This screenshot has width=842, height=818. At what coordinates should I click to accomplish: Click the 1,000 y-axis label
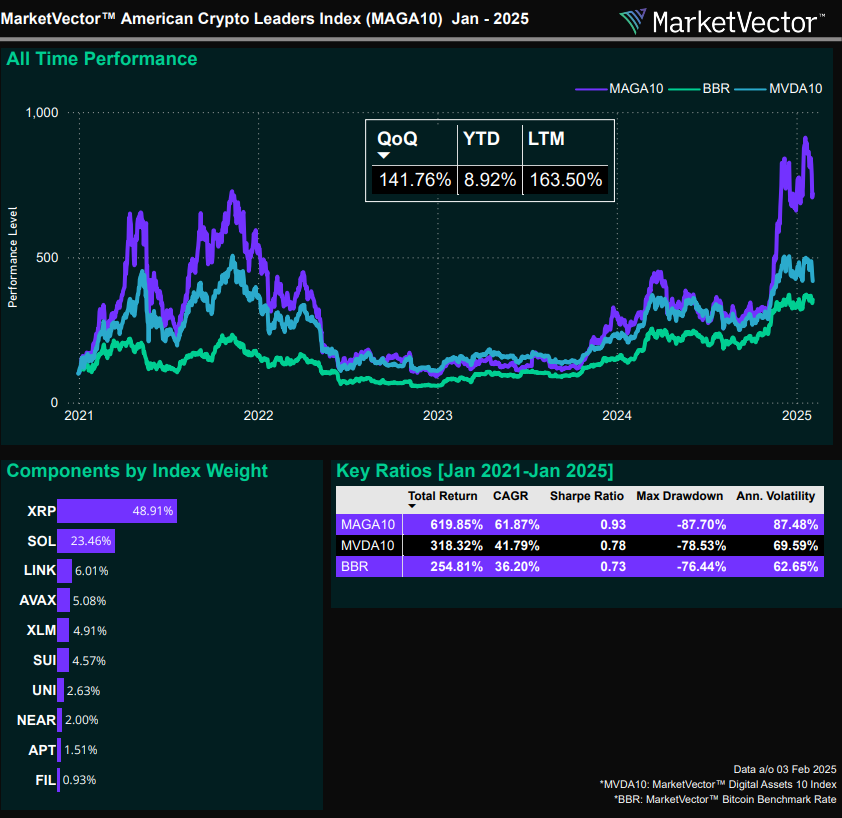click(x=42, y=113)
